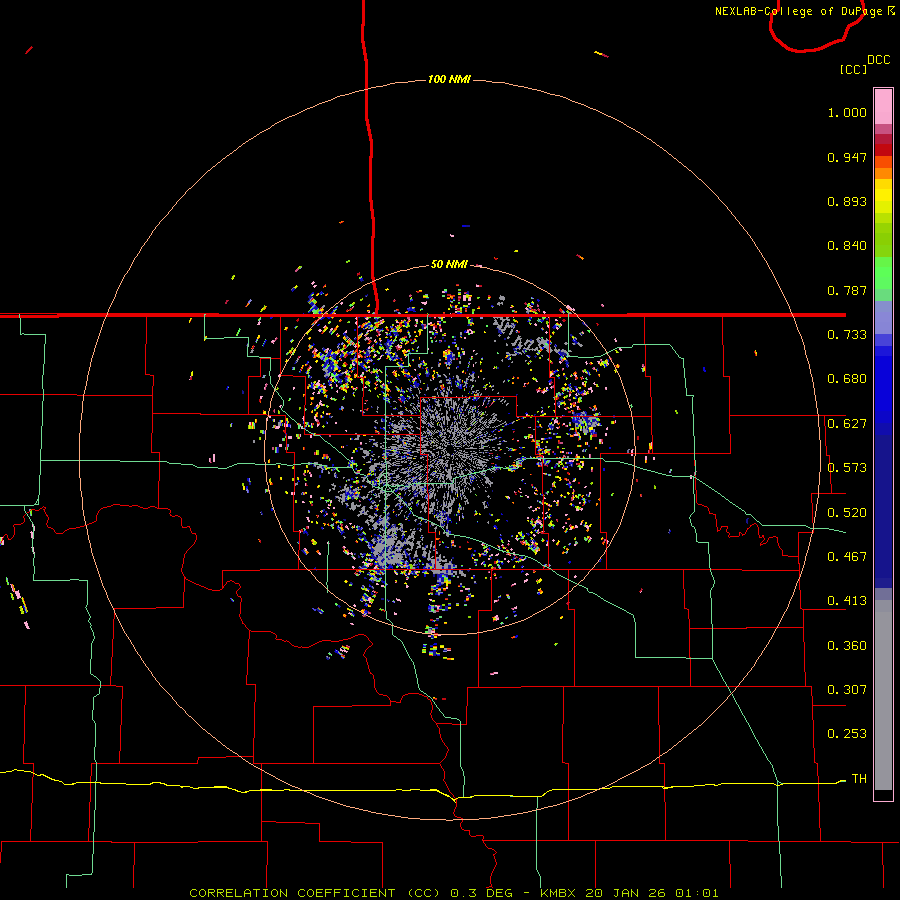Select the 0.573 legend value

(847, 468)
